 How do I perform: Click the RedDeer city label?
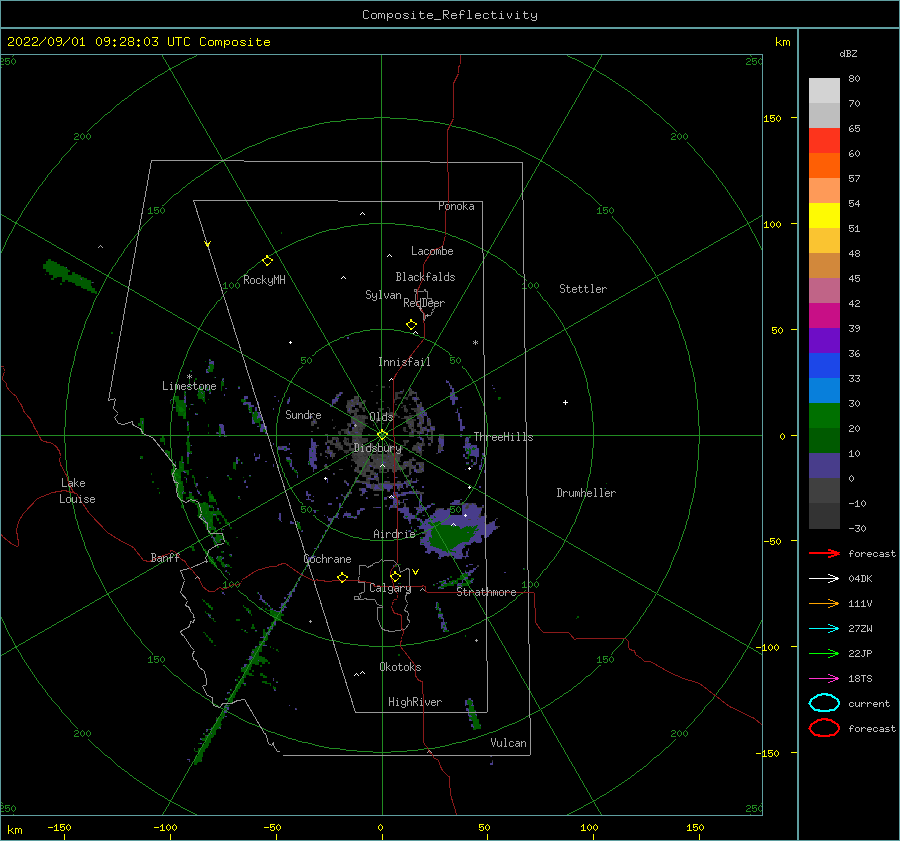(424, 303)
